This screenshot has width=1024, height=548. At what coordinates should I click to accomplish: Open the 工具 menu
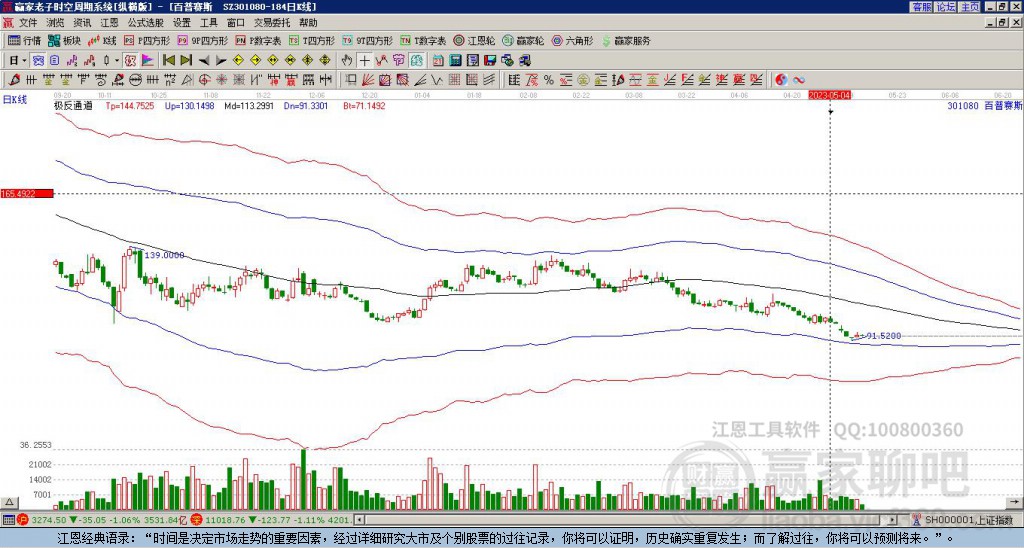[208, 23]
